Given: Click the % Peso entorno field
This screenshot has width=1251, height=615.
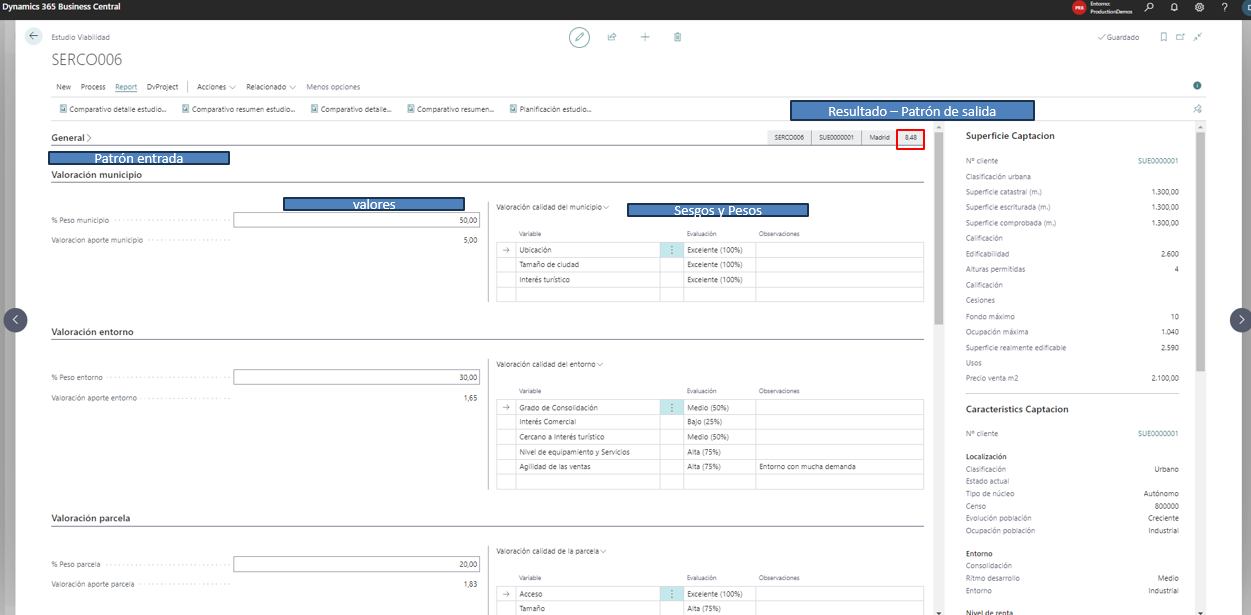Looking at the screenshot, I should coord(357,377).
